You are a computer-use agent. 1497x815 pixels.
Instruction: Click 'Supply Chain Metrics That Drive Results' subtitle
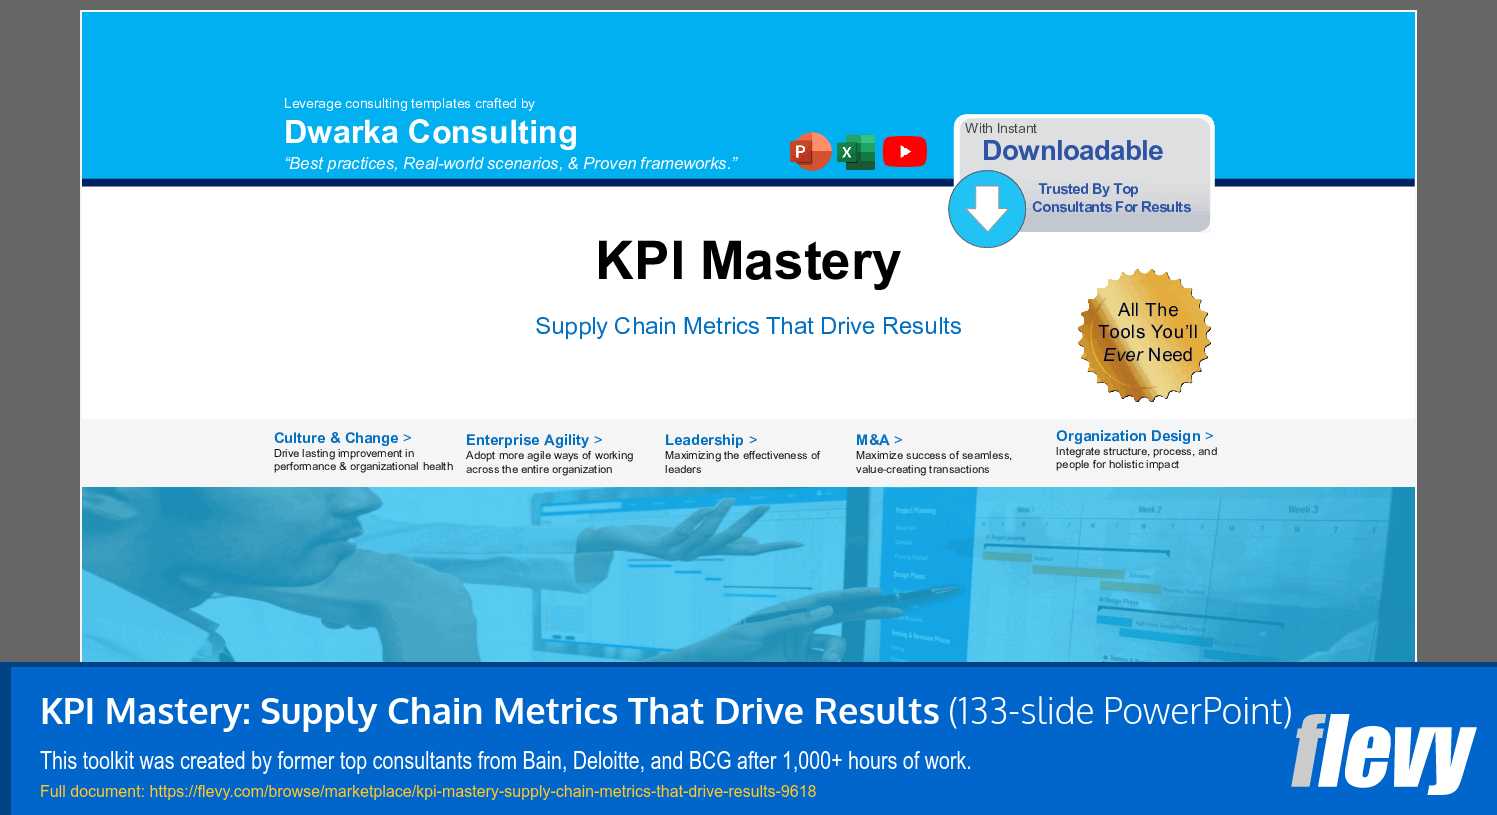click(x=748, y=326)
